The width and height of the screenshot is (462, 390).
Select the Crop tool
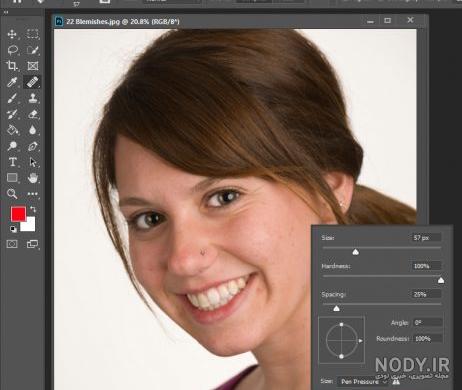(x=12, y=66)
